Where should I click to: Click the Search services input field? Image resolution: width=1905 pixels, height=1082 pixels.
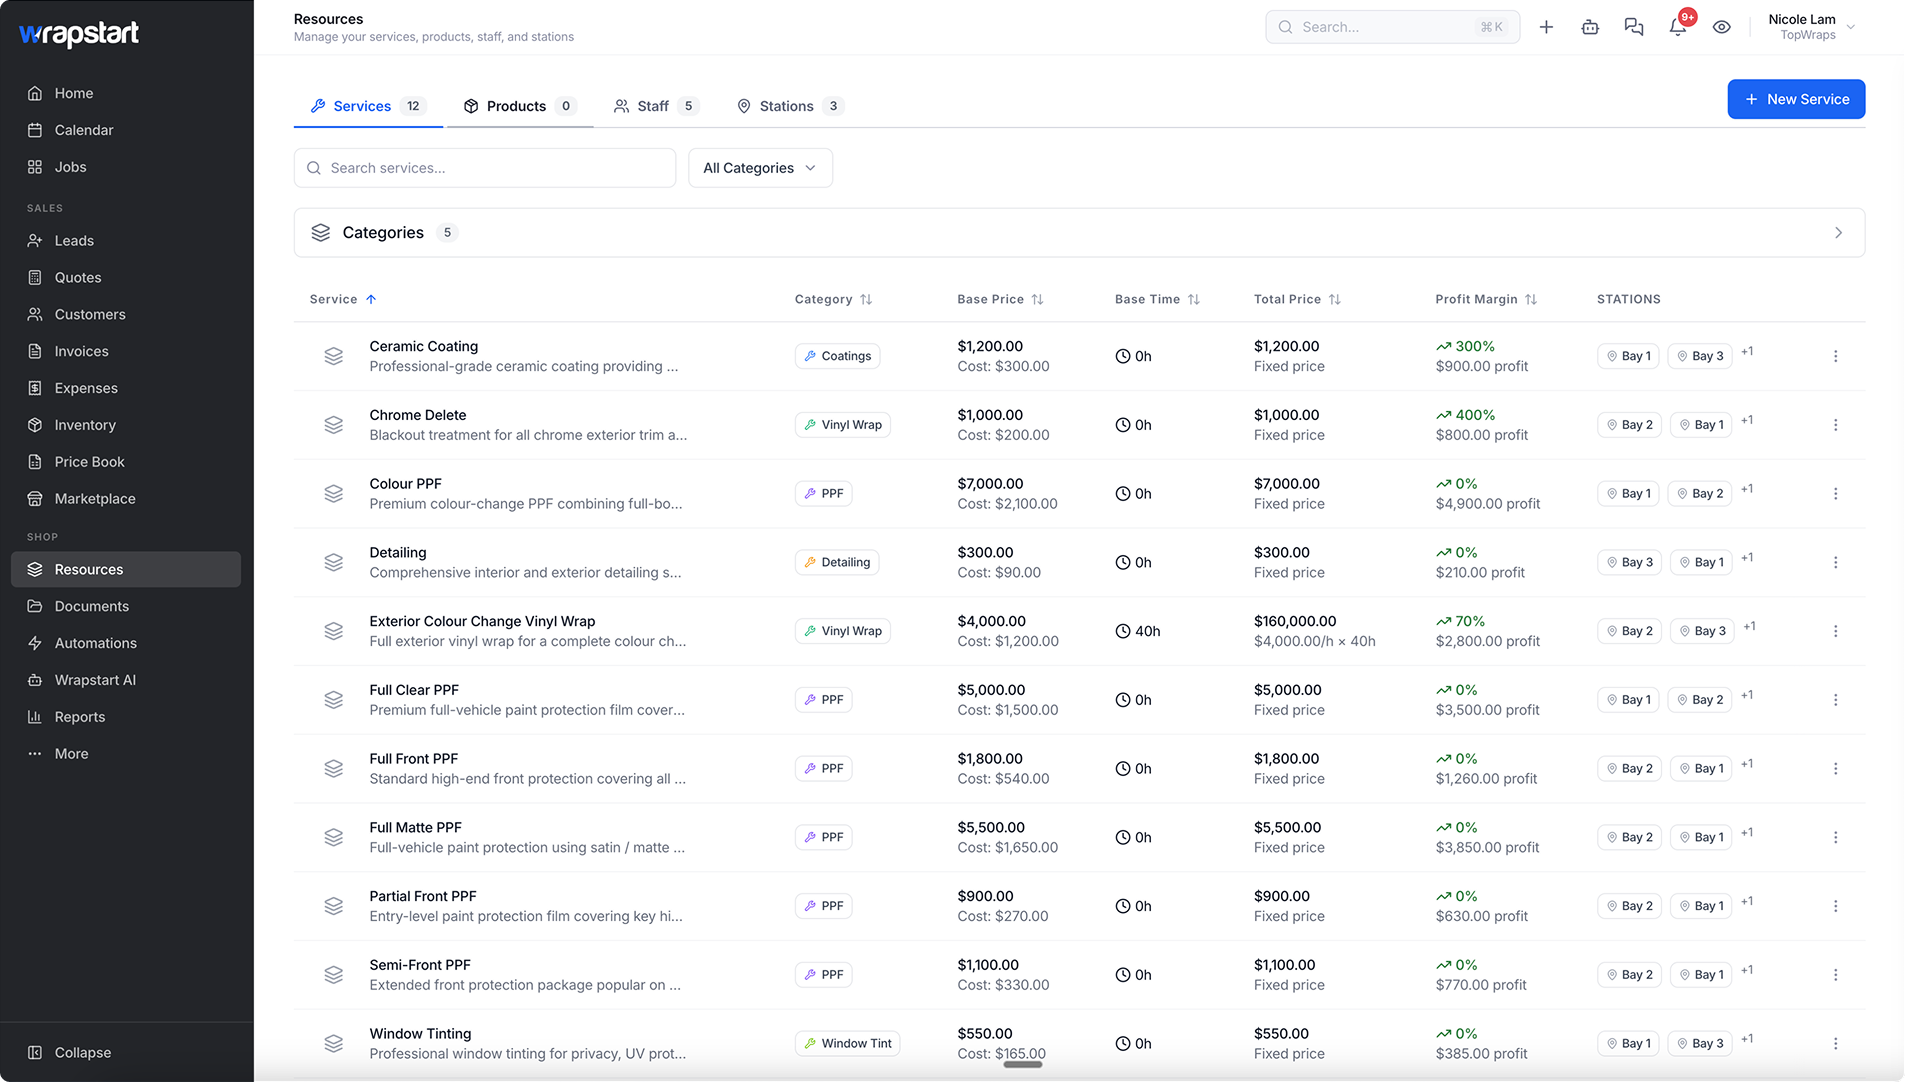point(485,168)
